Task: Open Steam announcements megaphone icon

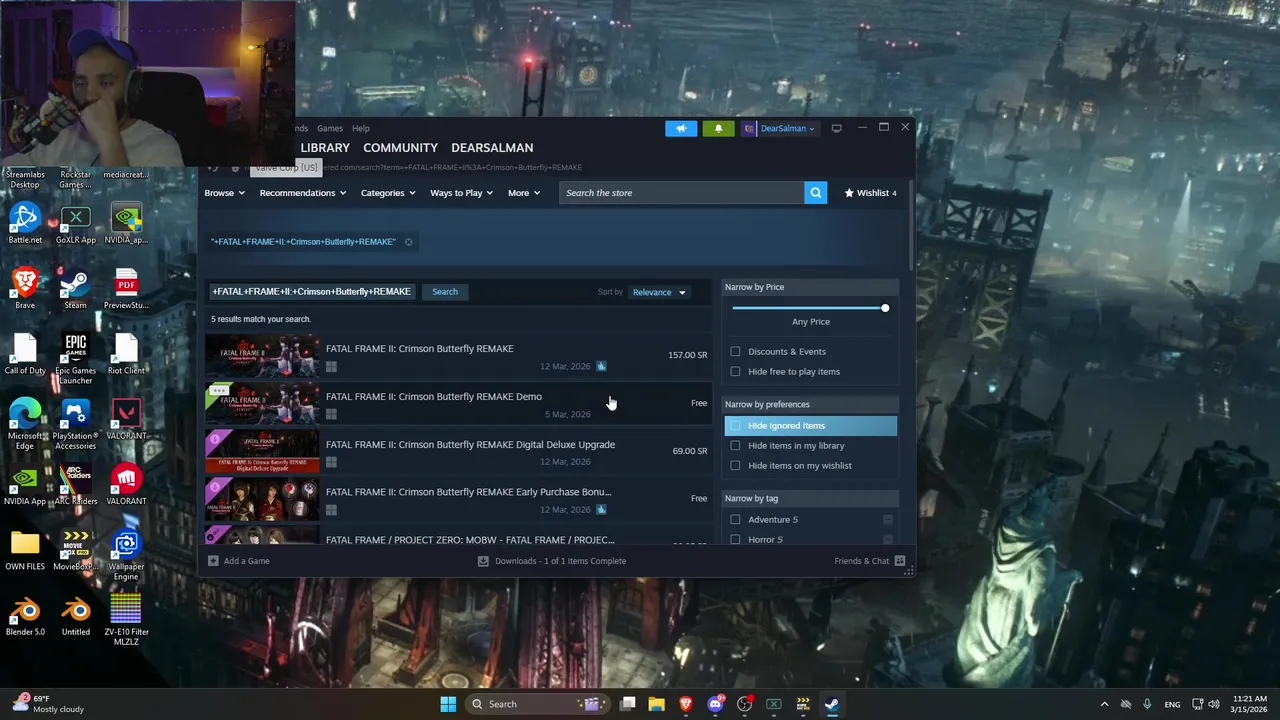Action: [681, 128]
